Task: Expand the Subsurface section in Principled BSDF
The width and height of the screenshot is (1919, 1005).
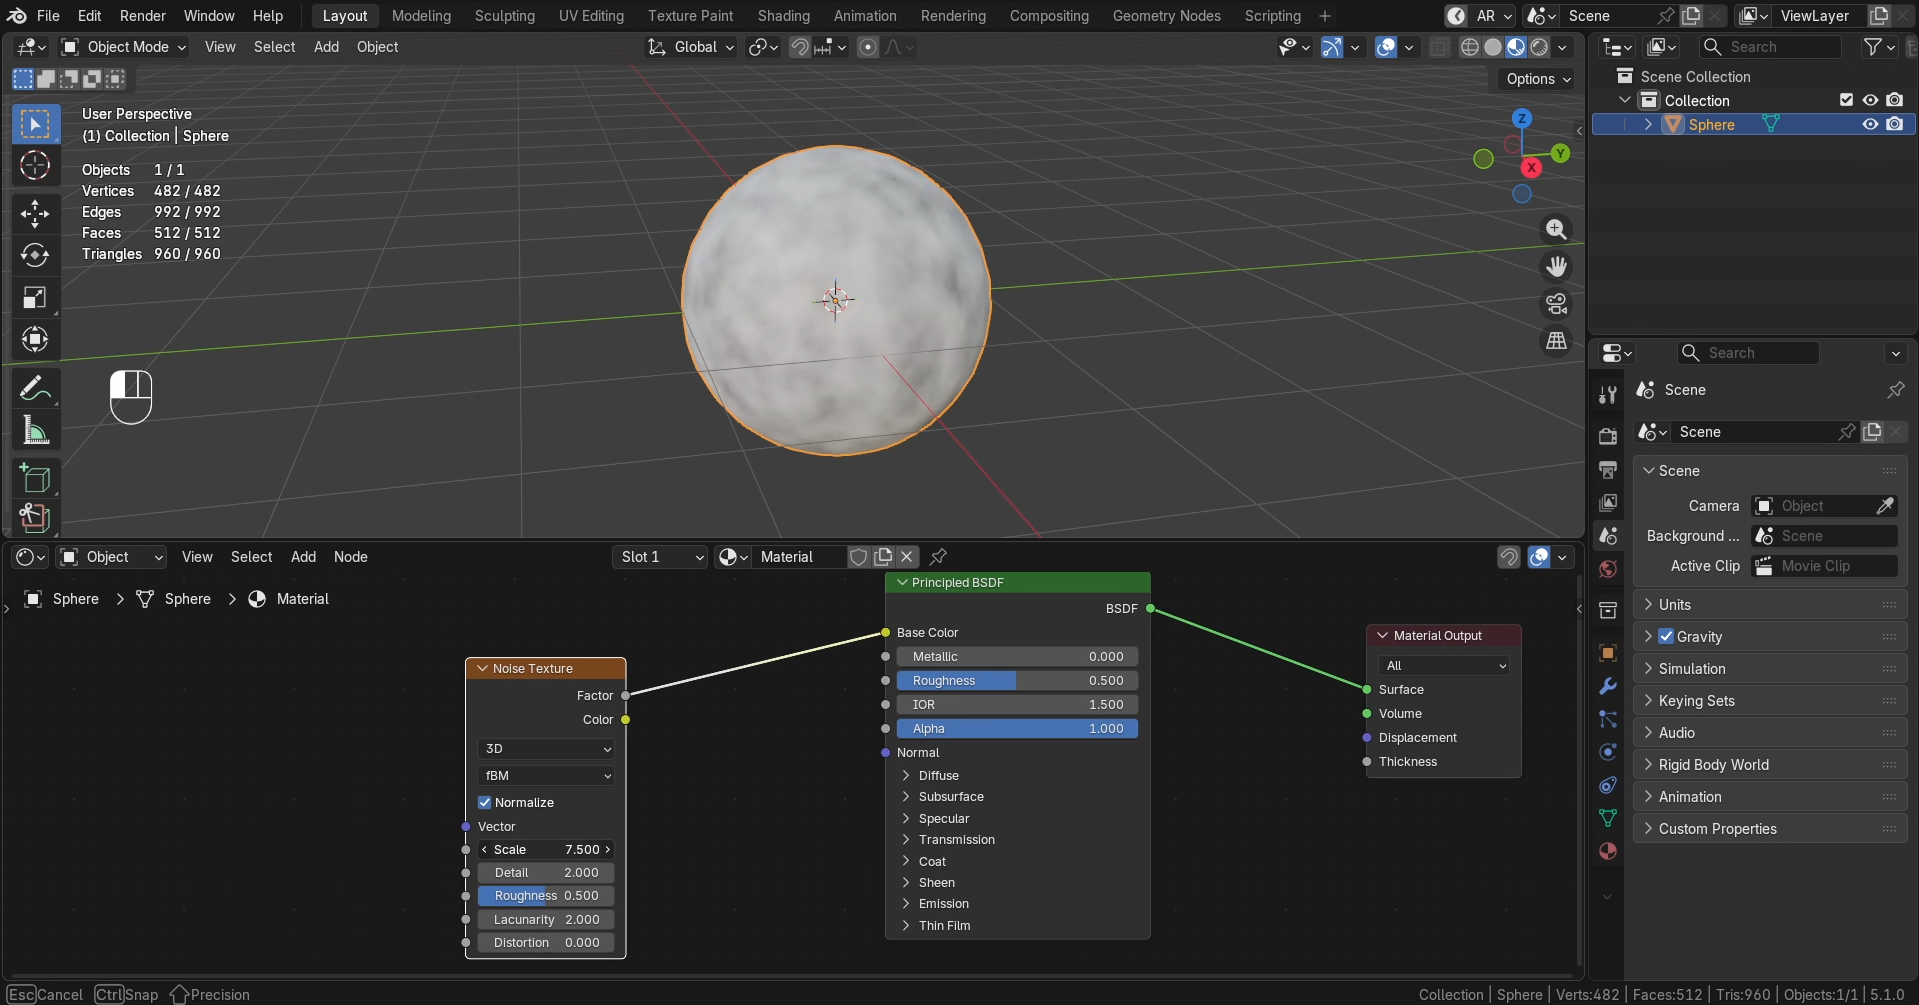Action: click(950, 797)
